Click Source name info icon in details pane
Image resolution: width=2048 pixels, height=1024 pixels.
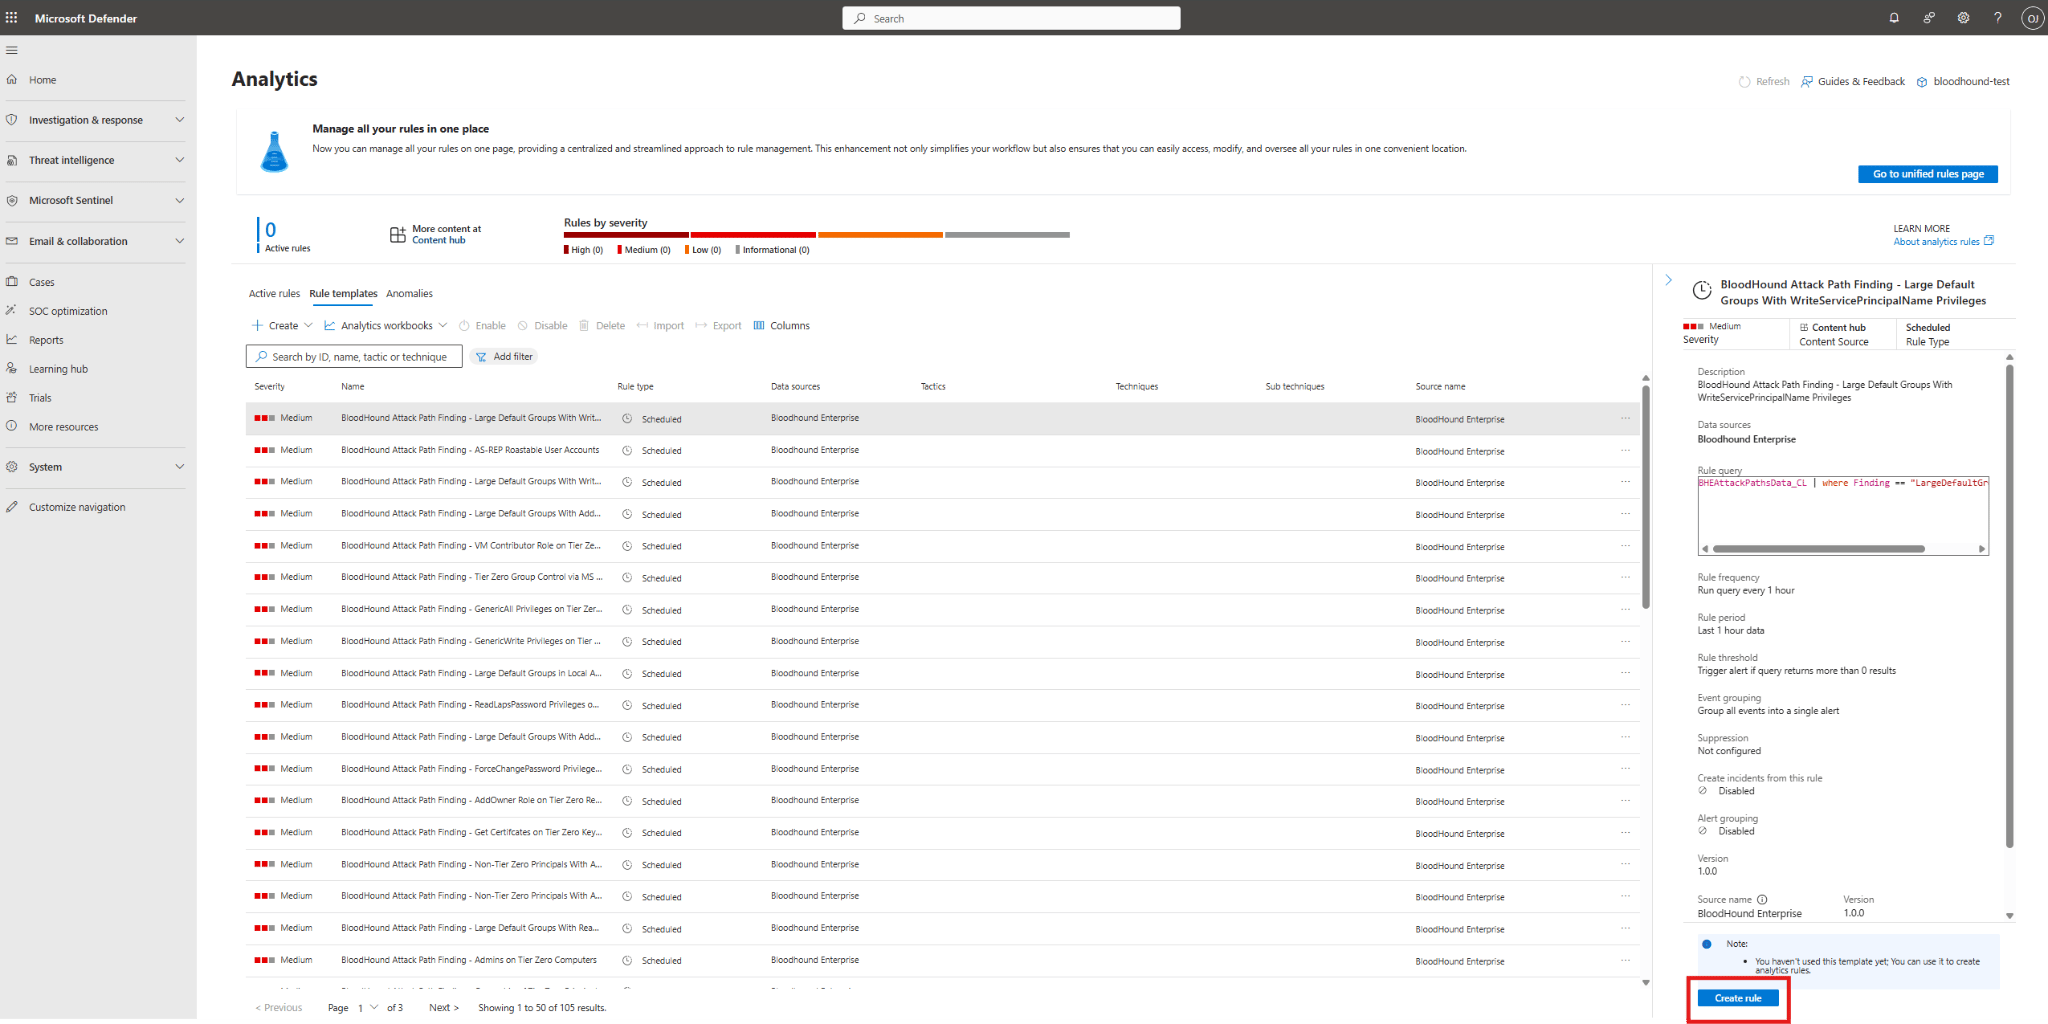(x=1762, y=900)
